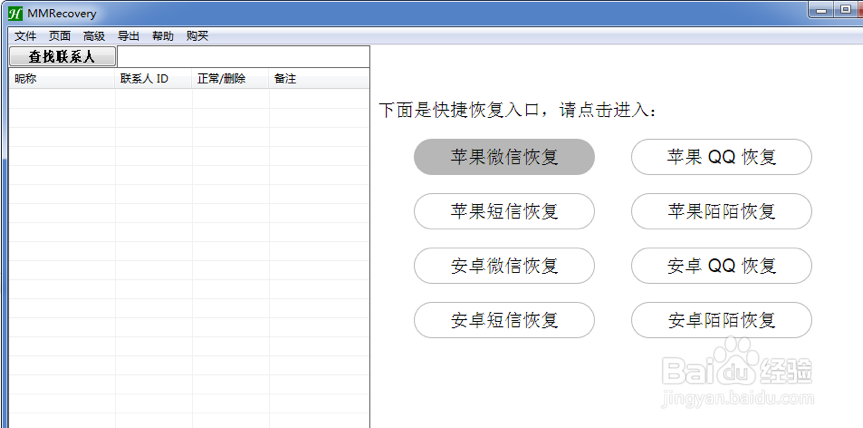Open the 帮助 menu
Screen dimensions: 863x428
[x=163, y=36]
